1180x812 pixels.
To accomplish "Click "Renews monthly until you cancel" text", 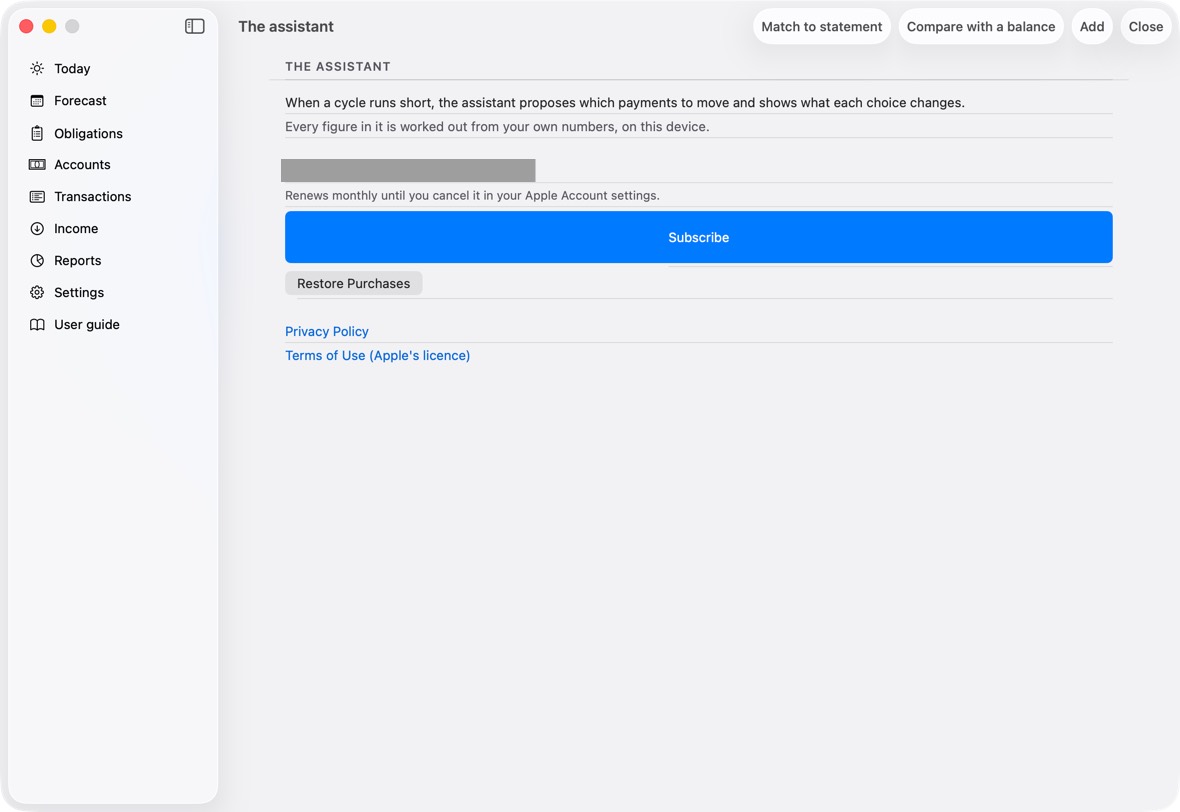I will [x=473, y=195].
